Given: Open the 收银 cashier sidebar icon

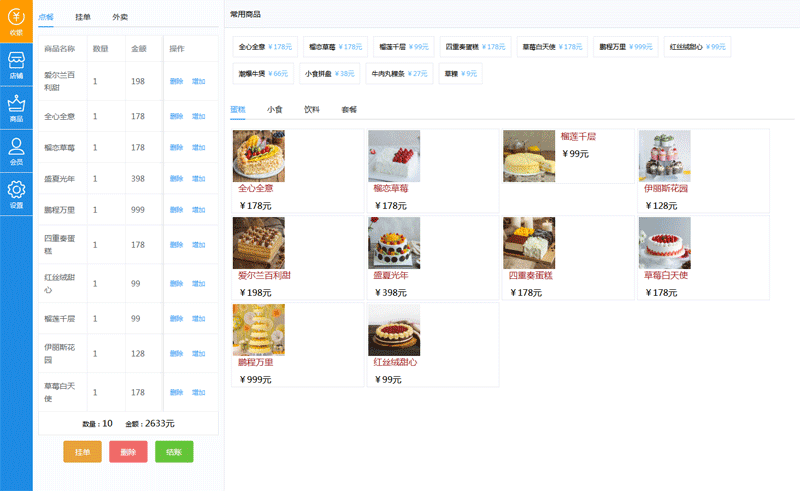Looking at the screenshot, I should (x=16, y=21).
